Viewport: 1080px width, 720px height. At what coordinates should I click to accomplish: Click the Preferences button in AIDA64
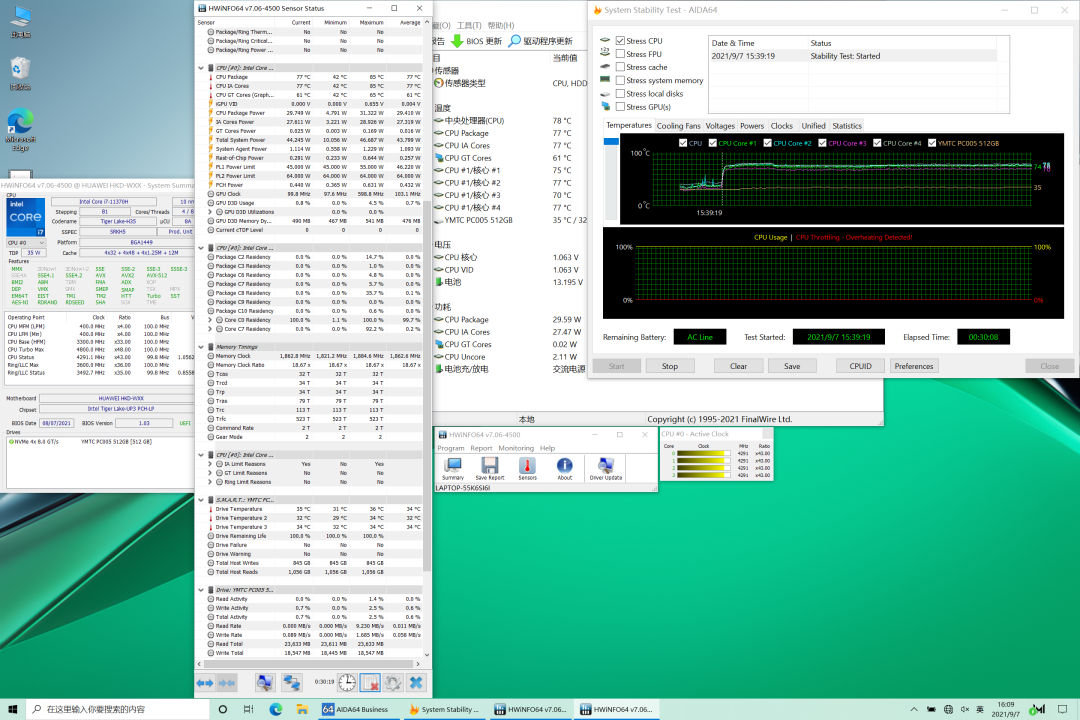click(x=913, y=366)
